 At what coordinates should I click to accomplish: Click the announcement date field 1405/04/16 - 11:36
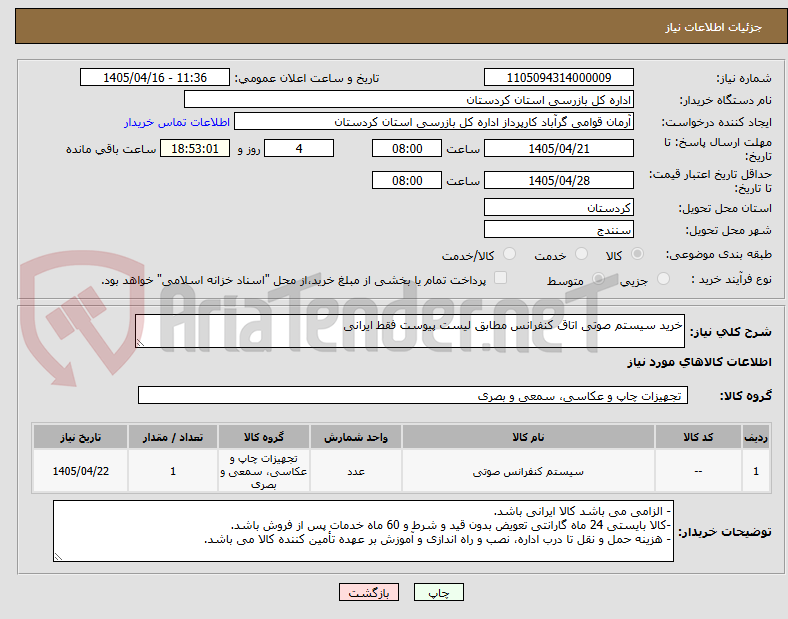(155, 77)
